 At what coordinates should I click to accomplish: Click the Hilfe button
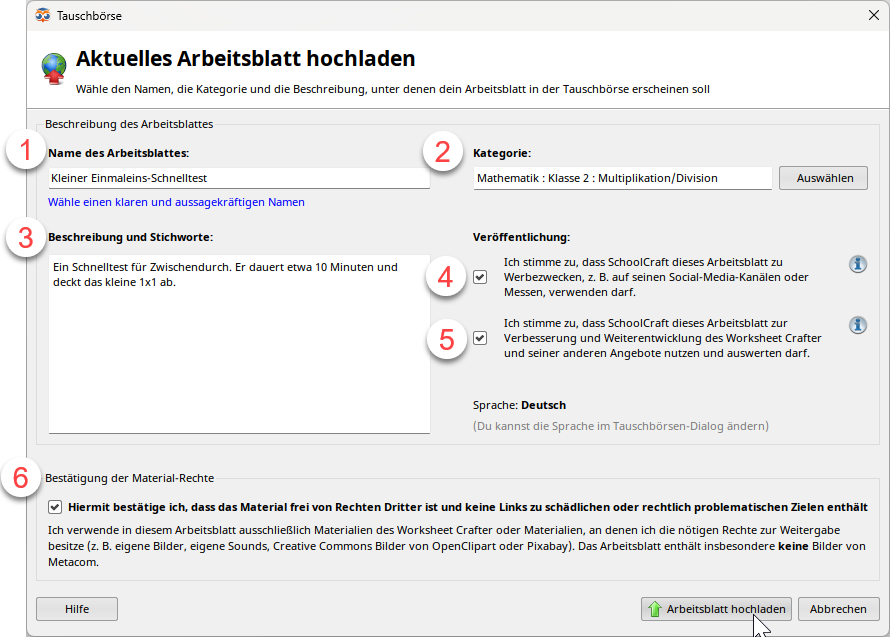point(76,608)
